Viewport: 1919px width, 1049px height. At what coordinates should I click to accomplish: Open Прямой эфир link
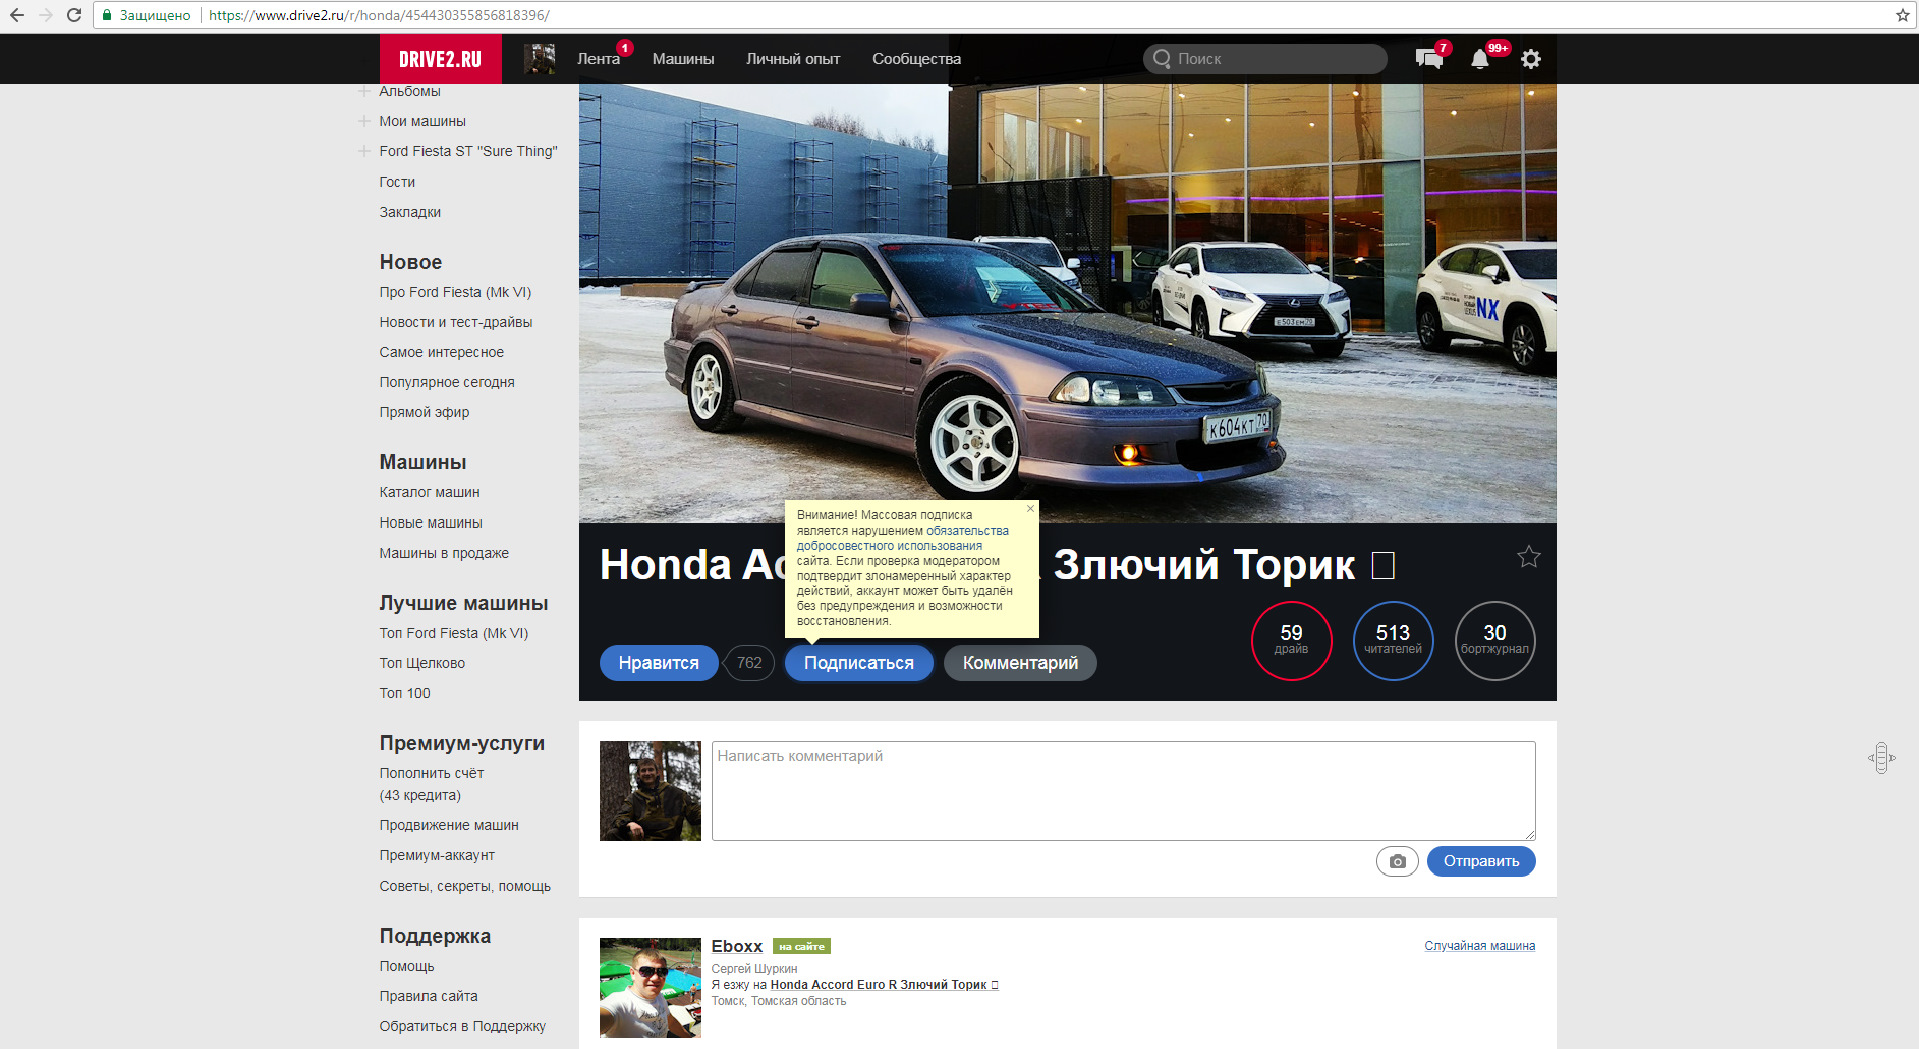424,412
